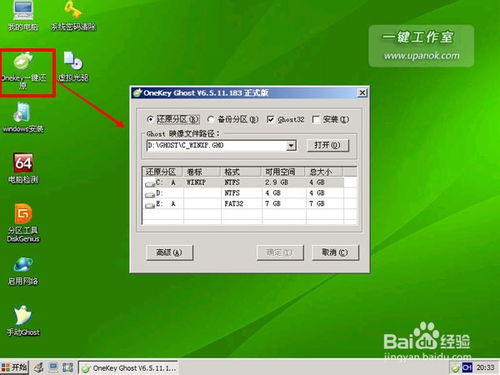Image resolution: width=500 pixels, height=375 pixels.
Task: Open 我的电脑 desktop icon
Action: click(x=23, y=15)
